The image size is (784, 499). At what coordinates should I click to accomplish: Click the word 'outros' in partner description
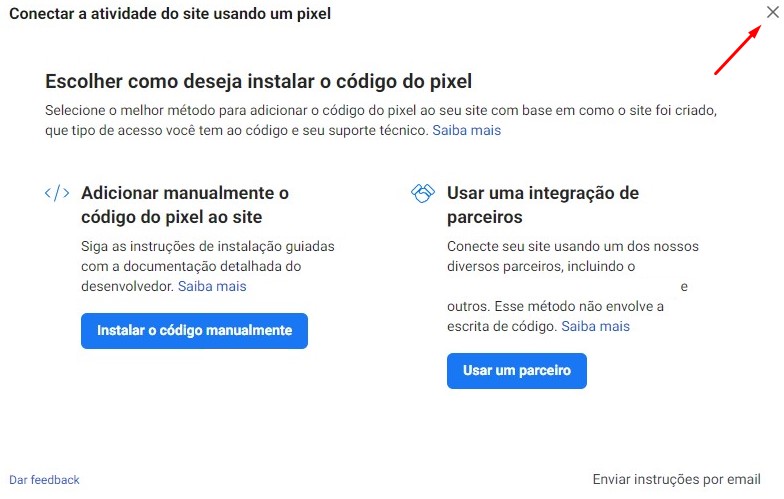(x=468, y=306)
